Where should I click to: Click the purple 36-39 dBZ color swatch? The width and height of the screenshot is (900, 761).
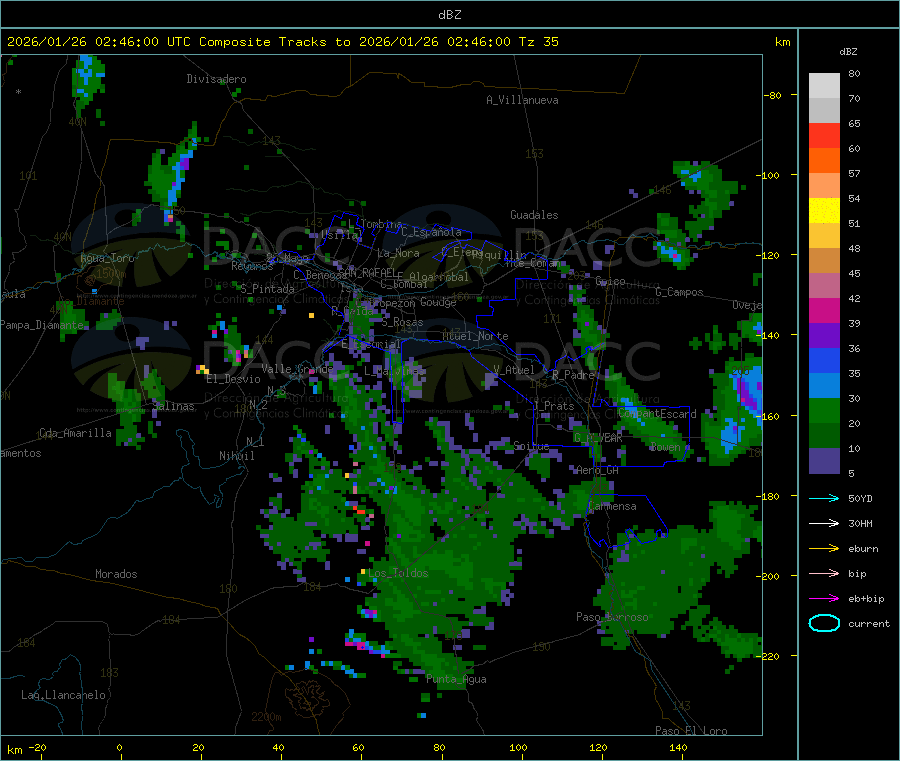coord(824,336)
